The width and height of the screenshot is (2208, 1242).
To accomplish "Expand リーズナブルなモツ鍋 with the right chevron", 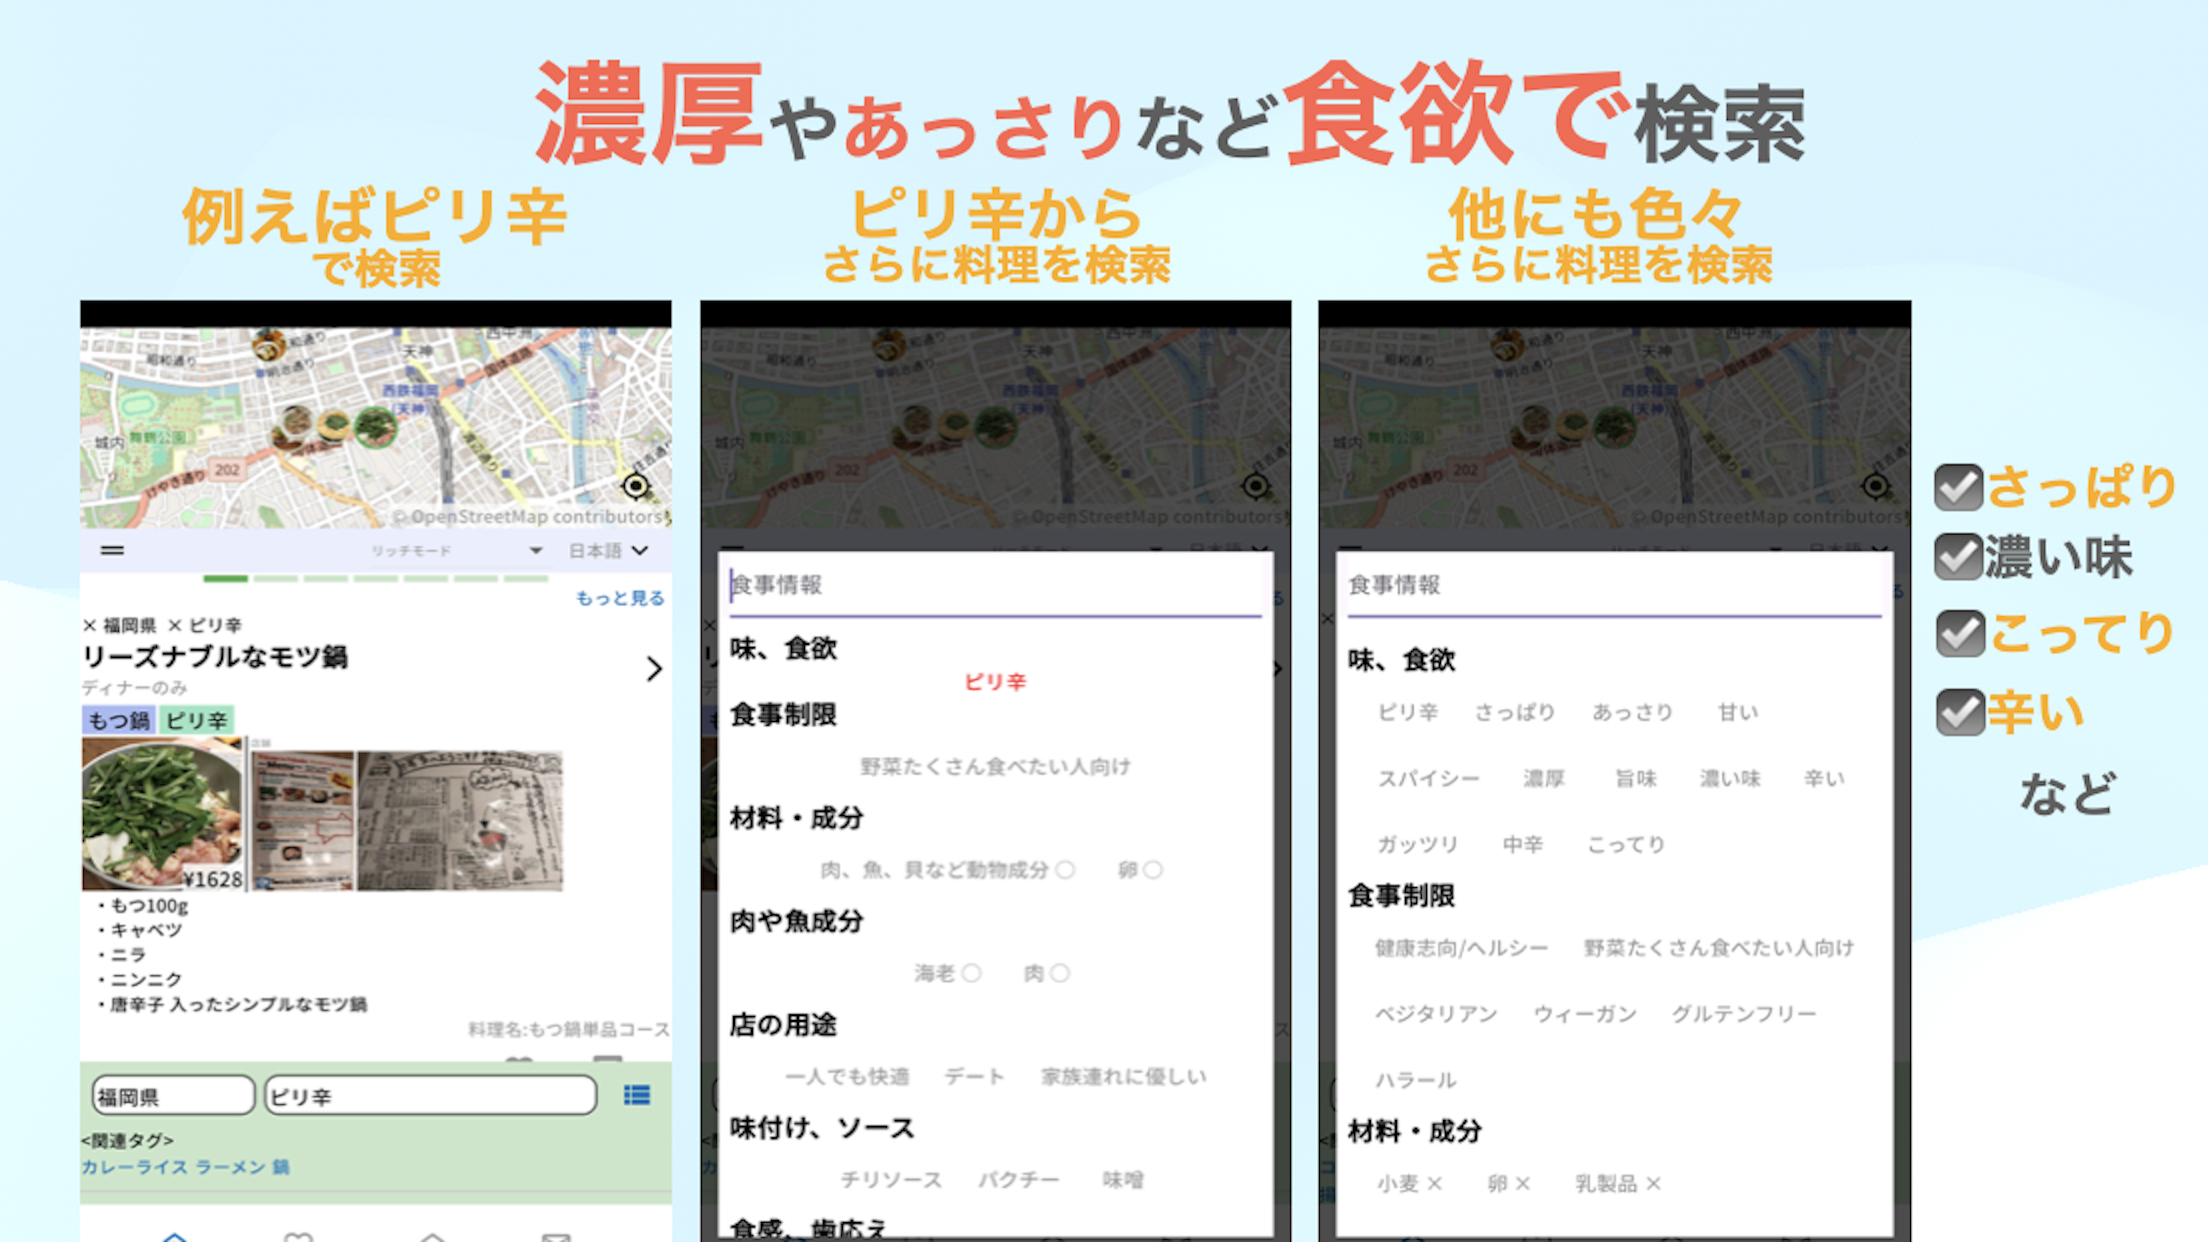I will pyautogui.click(x=654, y=669).
